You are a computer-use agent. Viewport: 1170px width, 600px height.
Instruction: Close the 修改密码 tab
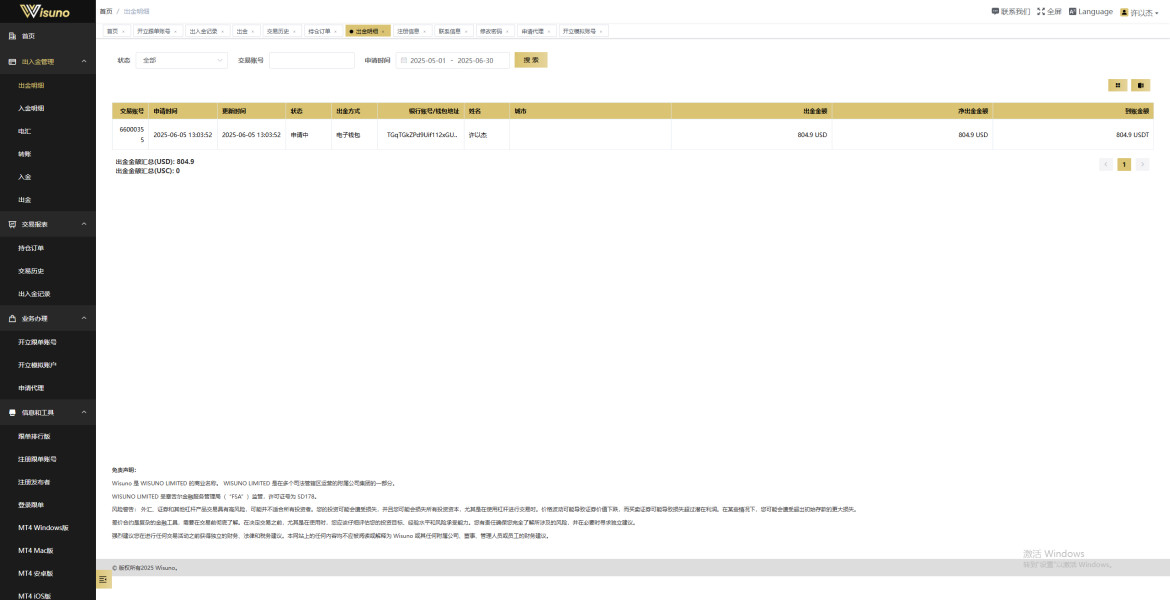point(507,31)
